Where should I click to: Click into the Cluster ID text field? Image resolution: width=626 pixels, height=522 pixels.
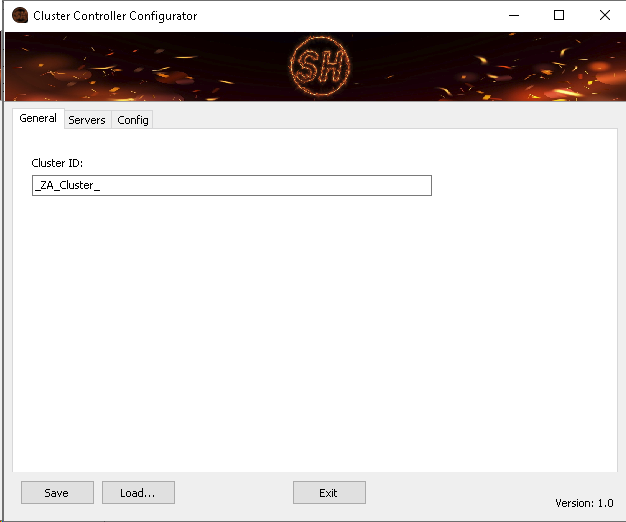[231, 186]
